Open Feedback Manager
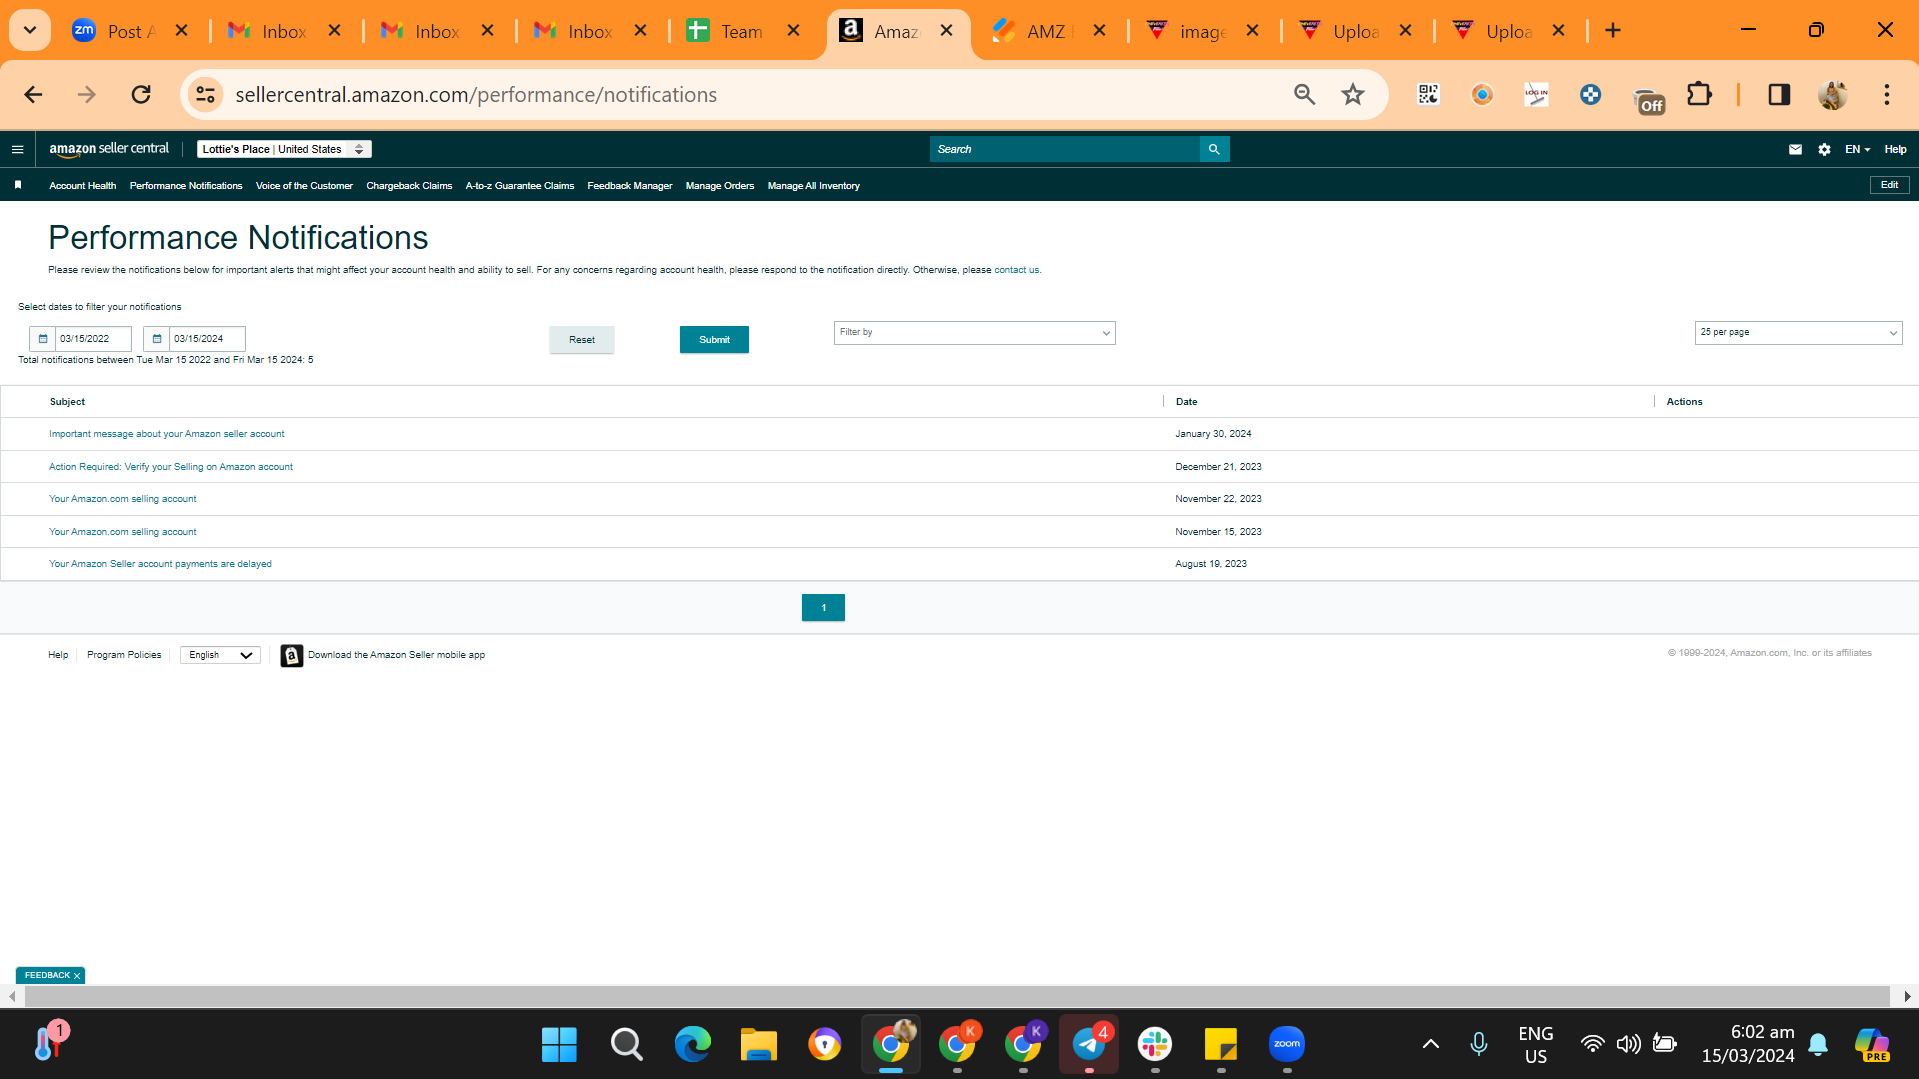Viewport: 1919px width, 1079px height. (630, 186)
